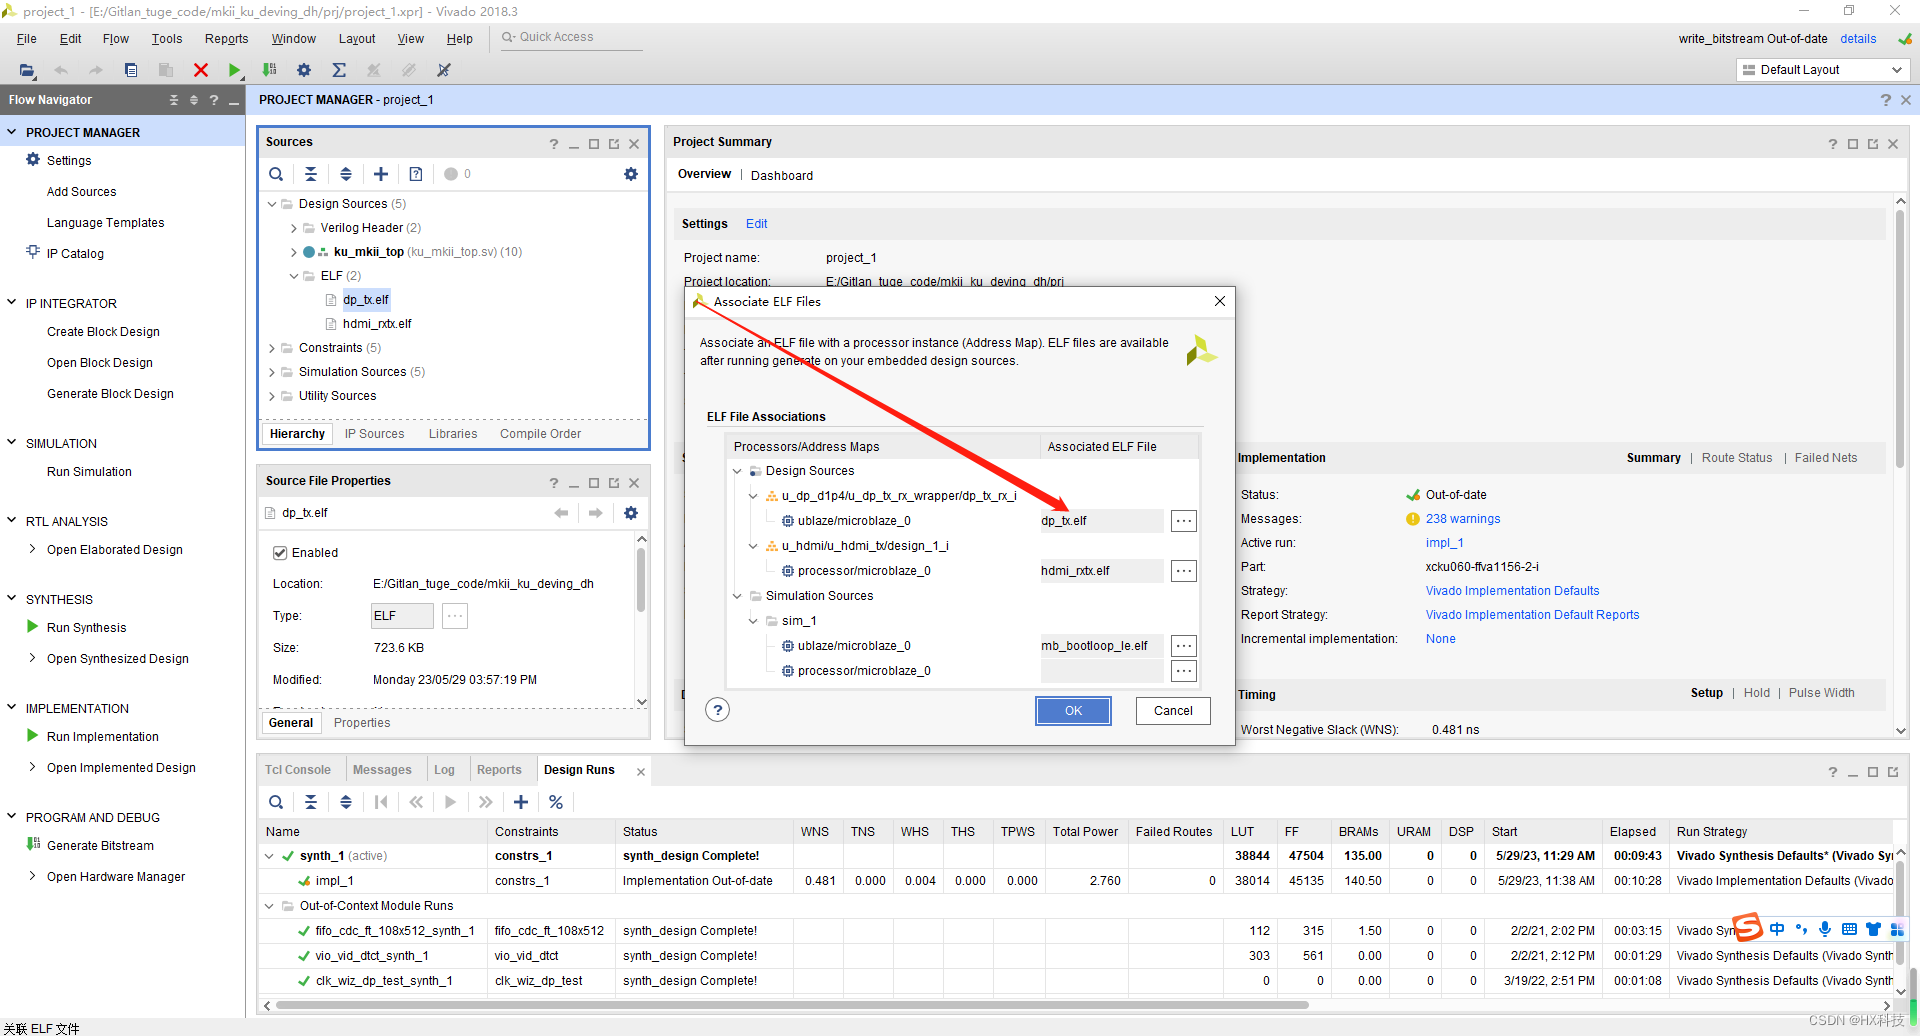The image size is (1920, 1036).
Task: Click the Design Runs horizontal scrollbar
Action: (792, 1005)
